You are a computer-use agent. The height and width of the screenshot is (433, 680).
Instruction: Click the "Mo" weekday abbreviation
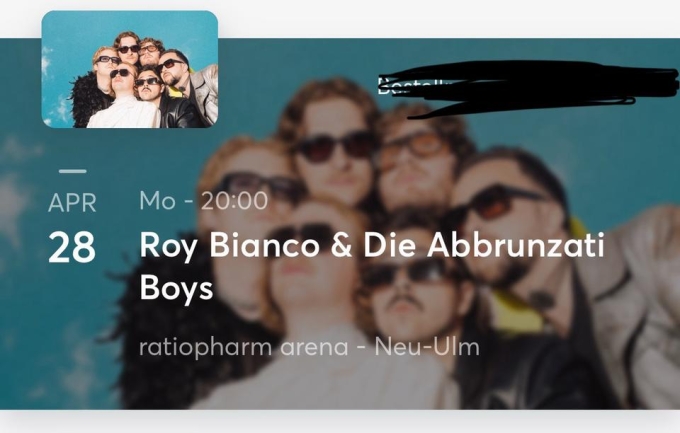coord(156,201)
